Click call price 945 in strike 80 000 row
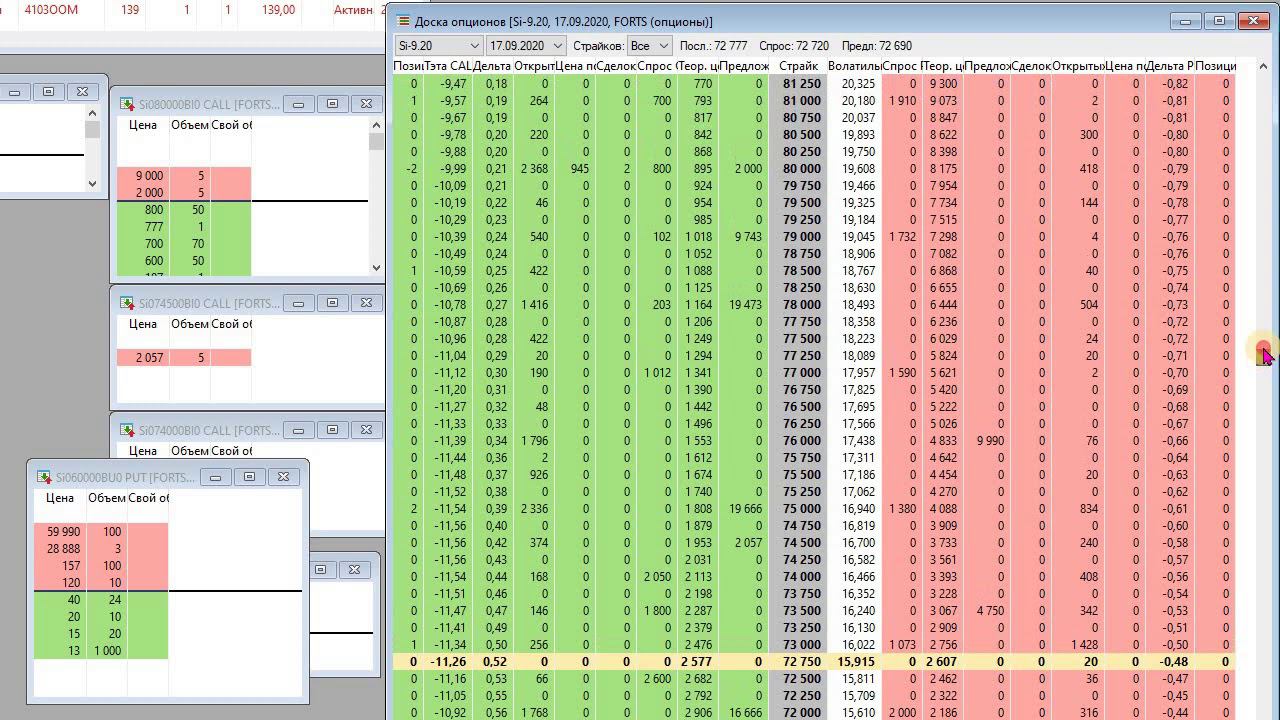Viewport: 1280px width, 720px height. point(582,169)
